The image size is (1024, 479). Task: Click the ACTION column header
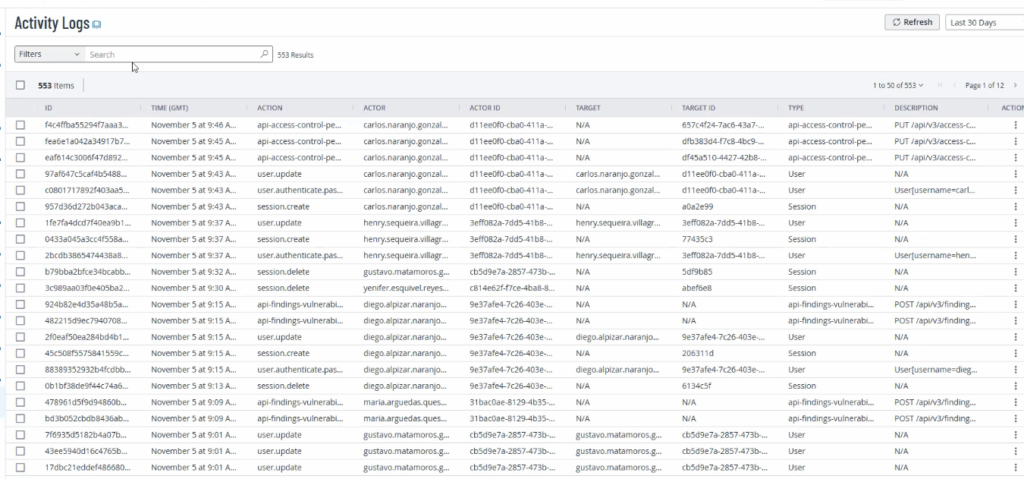[x=270, y=107]
